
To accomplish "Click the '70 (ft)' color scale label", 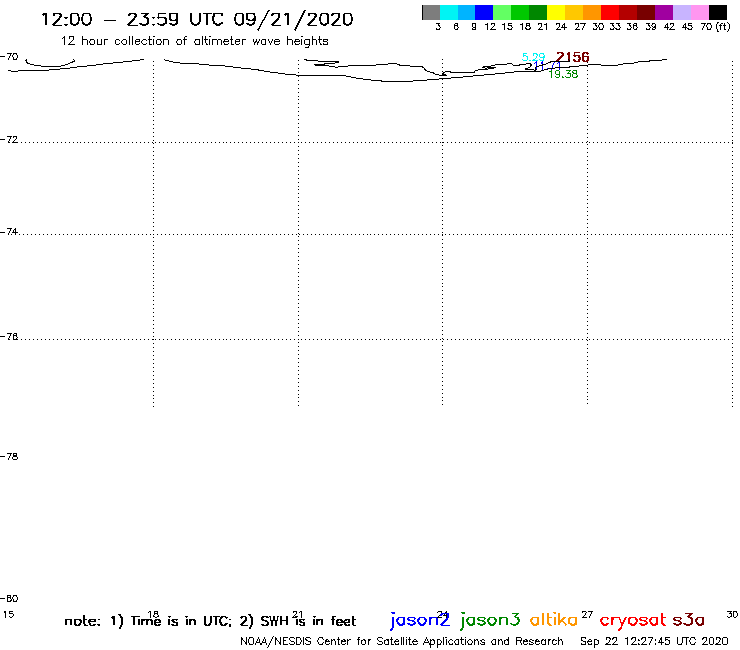I will tap(715, 27).
